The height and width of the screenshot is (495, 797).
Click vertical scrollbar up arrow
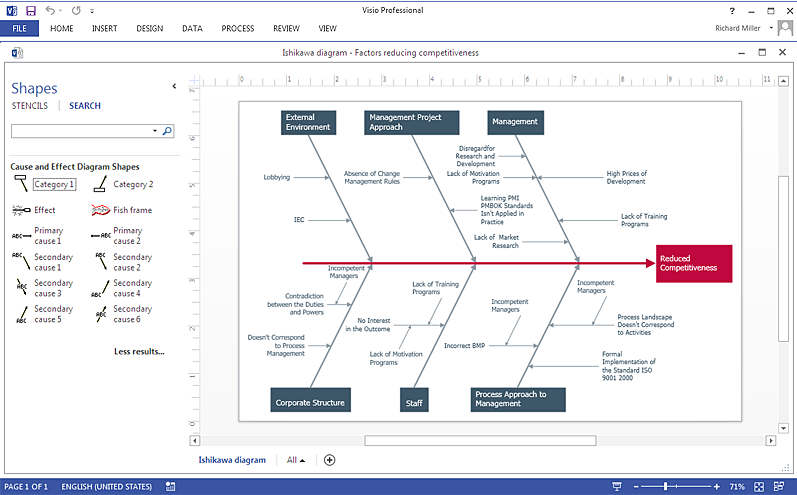coord(783,81)
